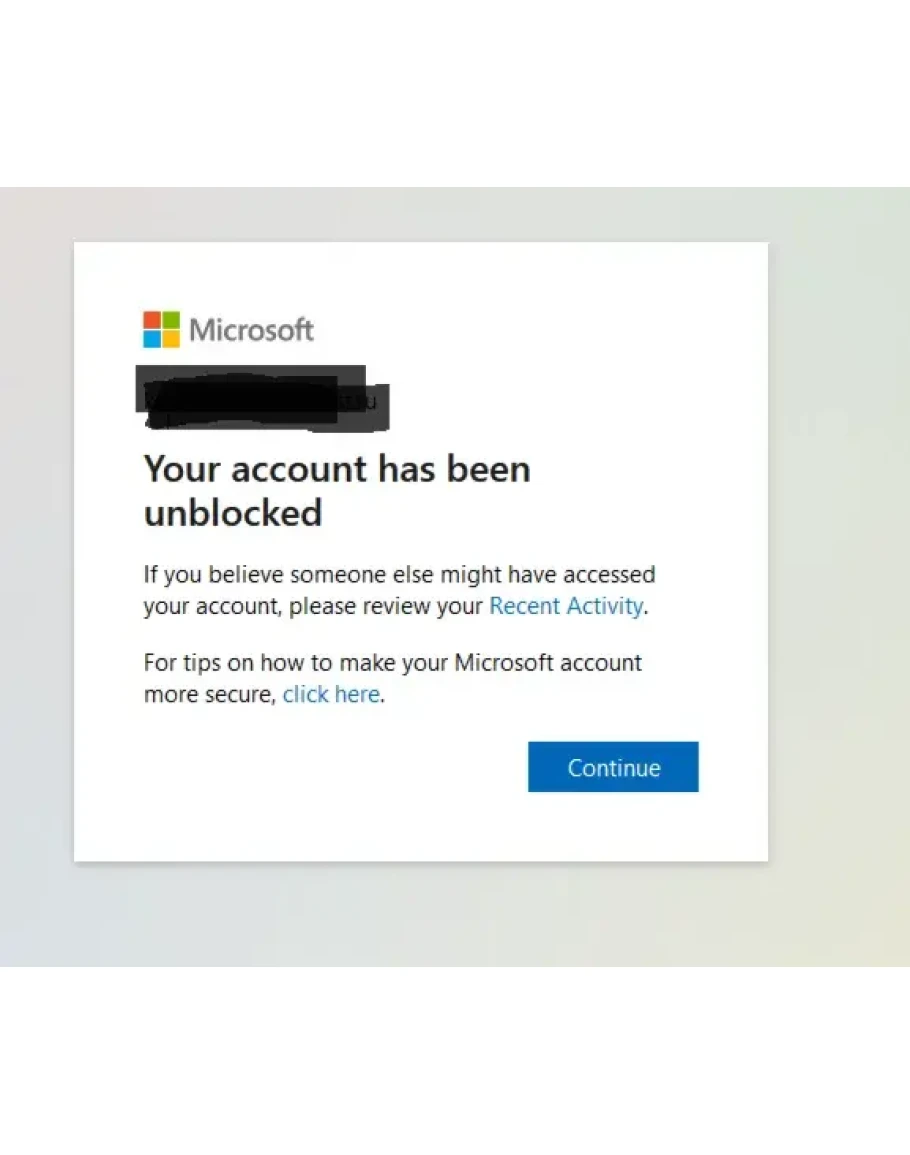Select the blacked-out email address

pyautogui.click(x=262, y=400)
